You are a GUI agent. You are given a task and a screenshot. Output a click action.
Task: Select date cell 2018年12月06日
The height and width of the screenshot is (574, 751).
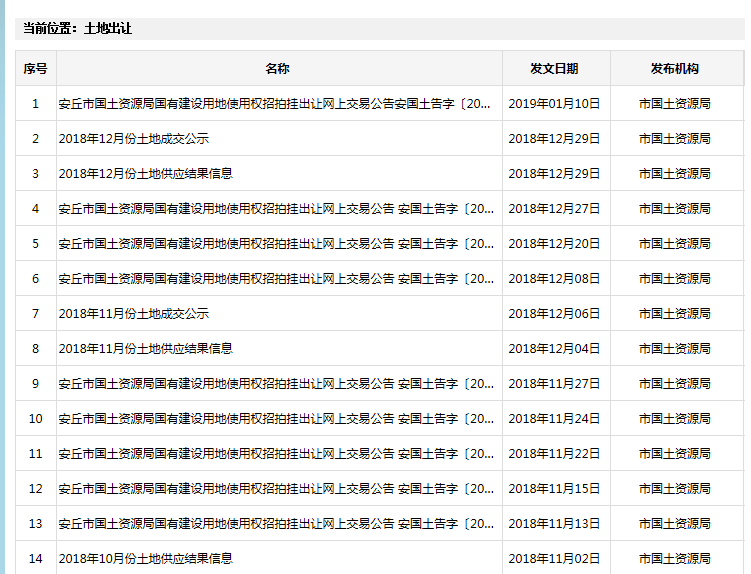[x=554, y=313]
